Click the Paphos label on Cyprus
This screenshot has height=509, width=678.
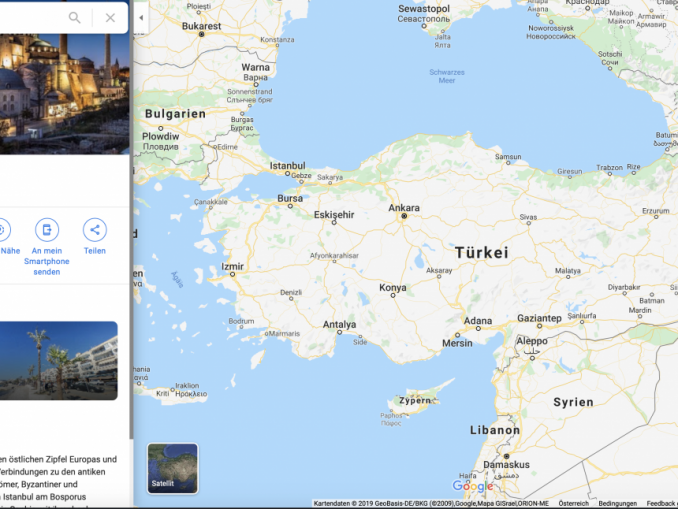(x=391, y=415)
